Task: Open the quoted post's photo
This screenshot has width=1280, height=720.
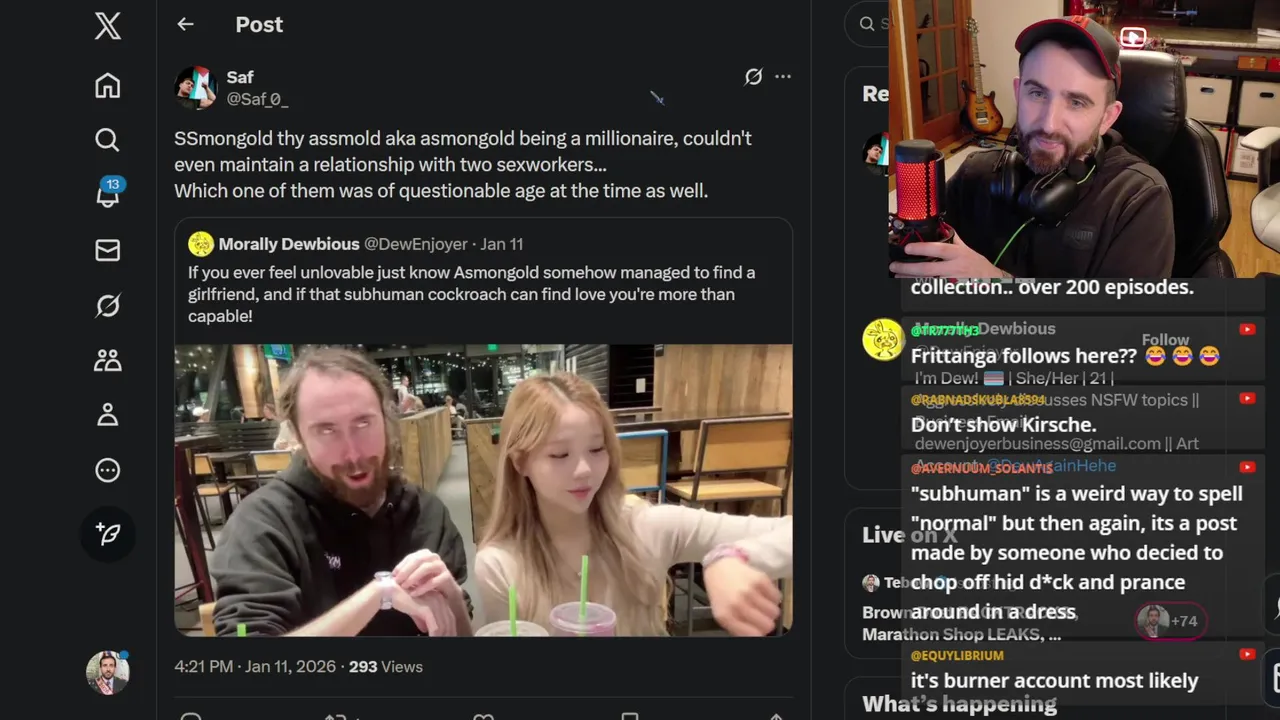Action: coord(483,490)
